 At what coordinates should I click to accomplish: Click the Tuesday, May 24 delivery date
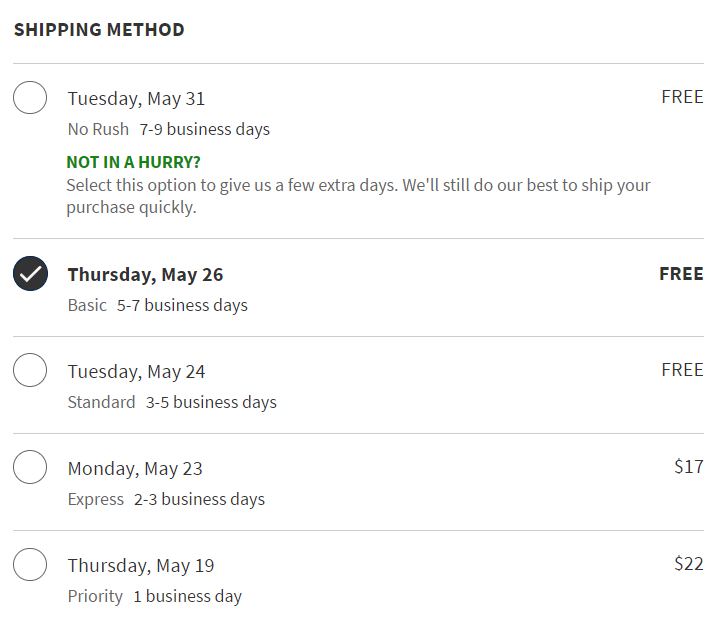[x=136, y=372]
